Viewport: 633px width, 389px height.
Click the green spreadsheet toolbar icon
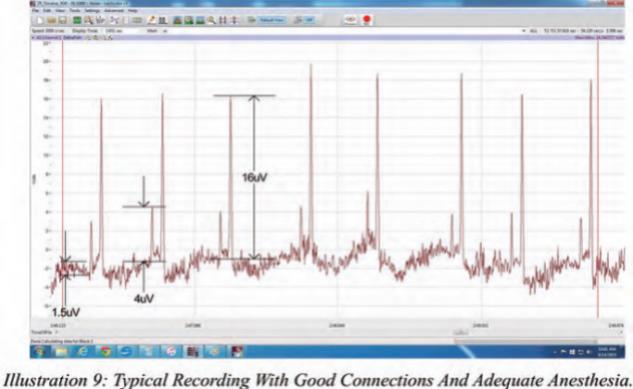(x=77, y=20)
